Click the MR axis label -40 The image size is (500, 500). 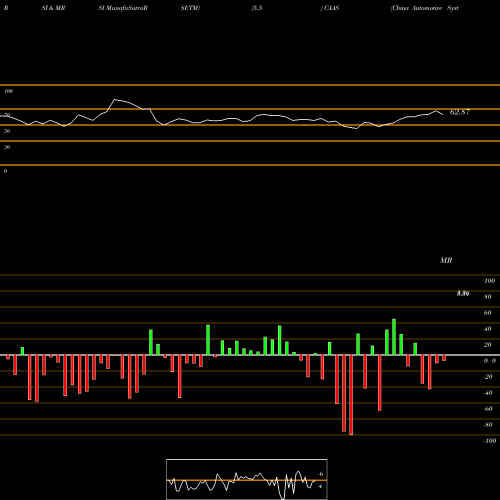tap(488, 393)
